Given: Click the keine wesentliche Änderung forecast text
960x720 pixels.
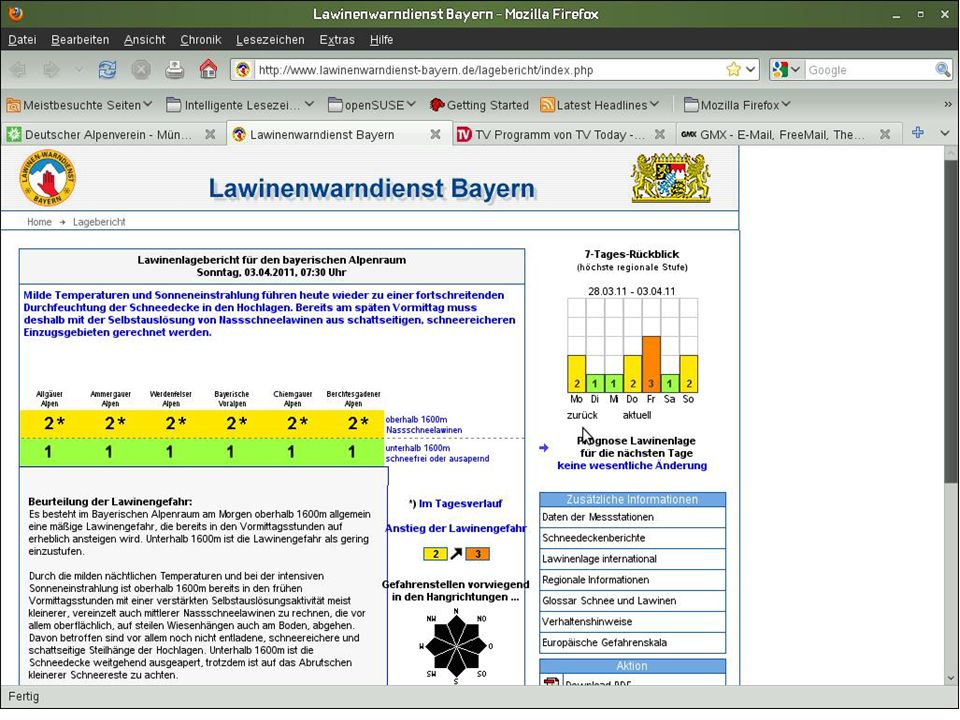Looking at the screenshot, I should click(x=632, y=465).
